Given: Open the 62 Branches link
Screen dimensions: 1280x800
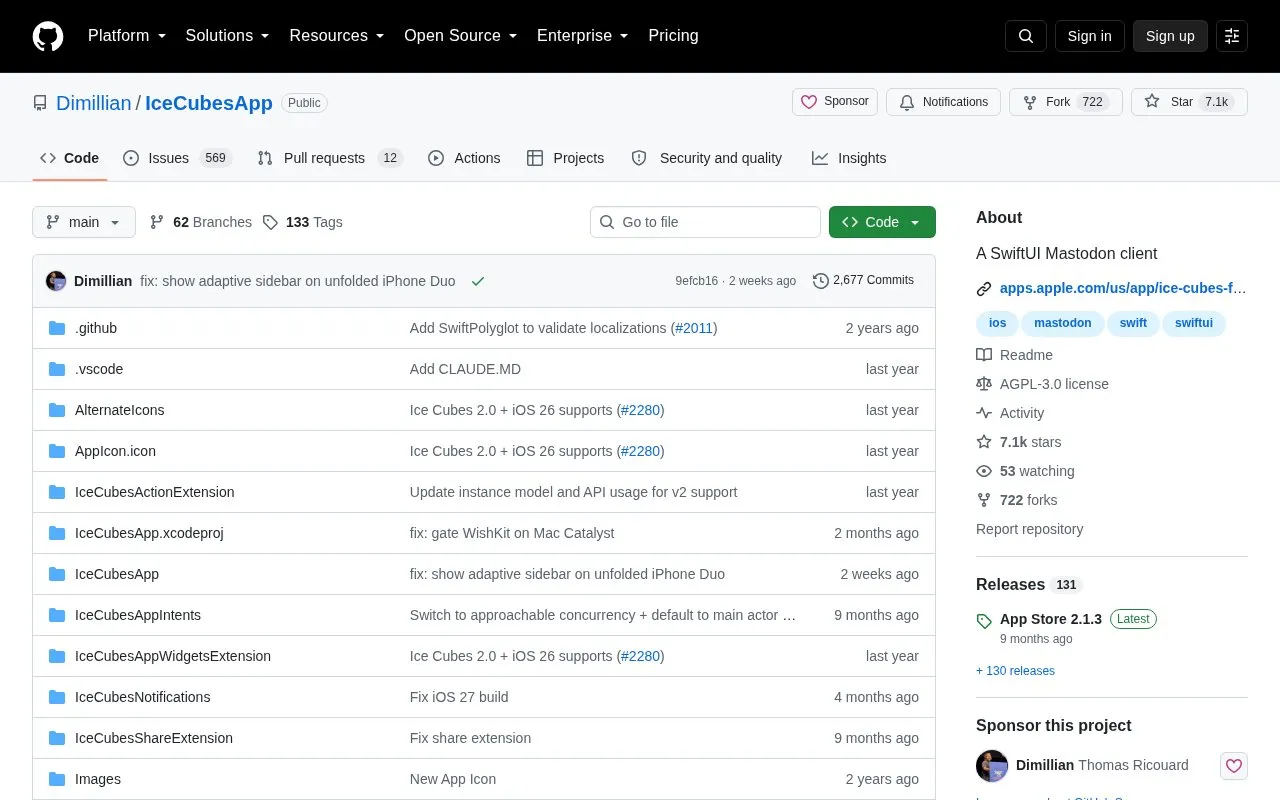Looking at the screenshot, I should [200, 222].
